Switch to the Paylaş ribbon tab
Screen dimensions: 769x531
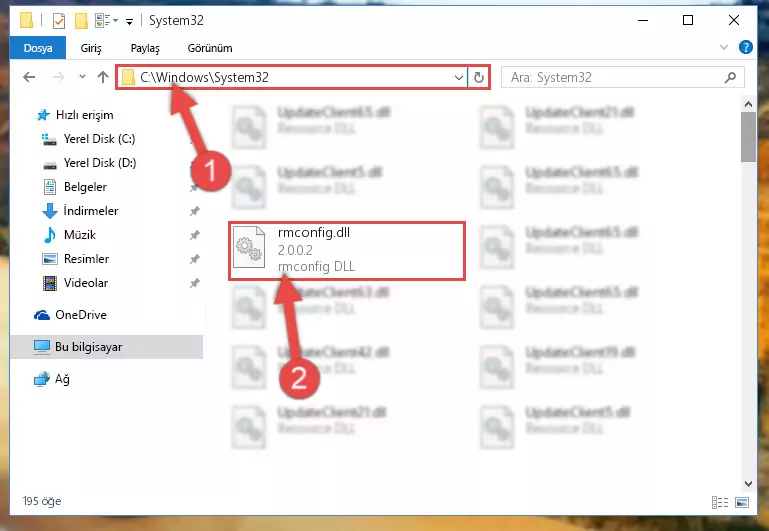point(145,48)
